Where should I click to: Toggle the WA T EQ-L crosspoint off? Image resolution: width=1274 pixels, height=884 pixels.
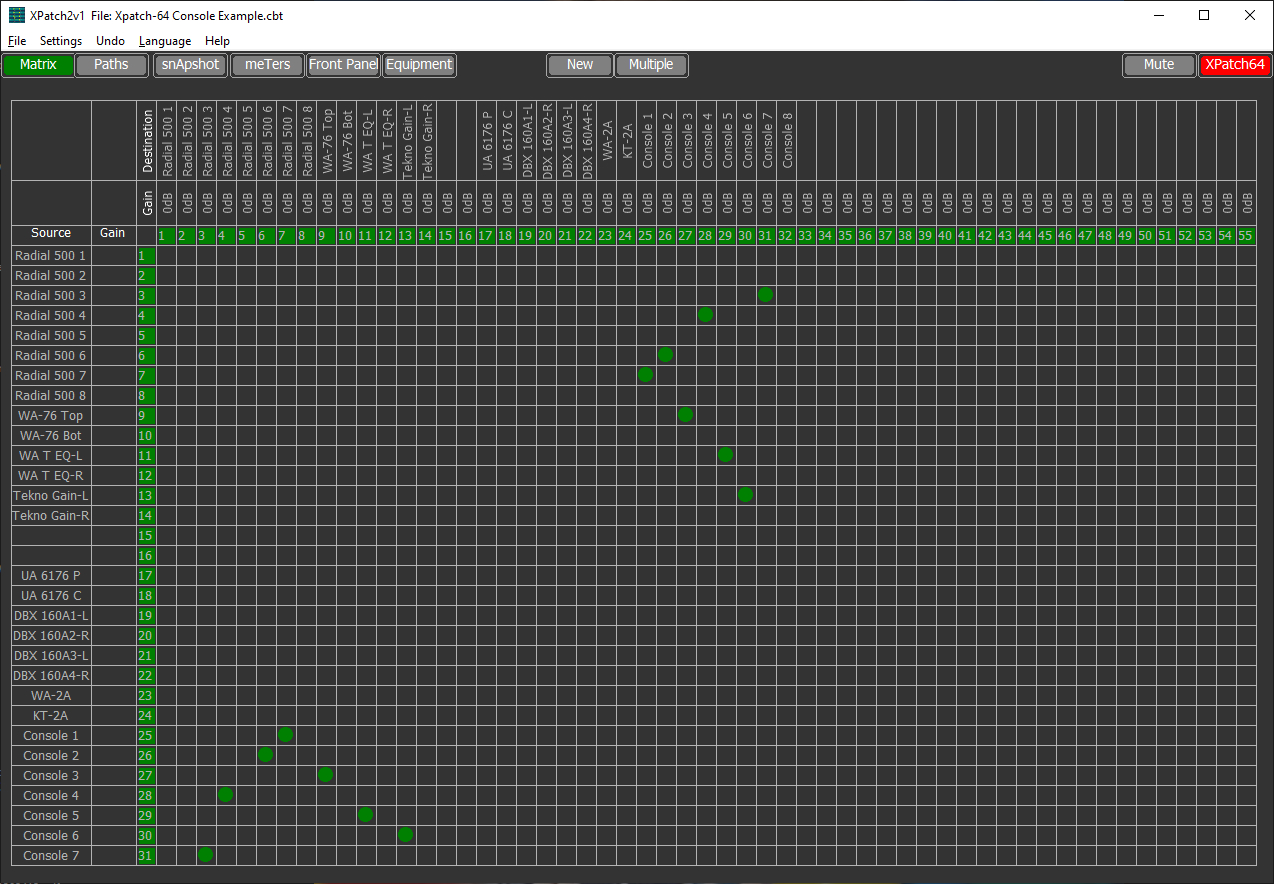point(725,455)
